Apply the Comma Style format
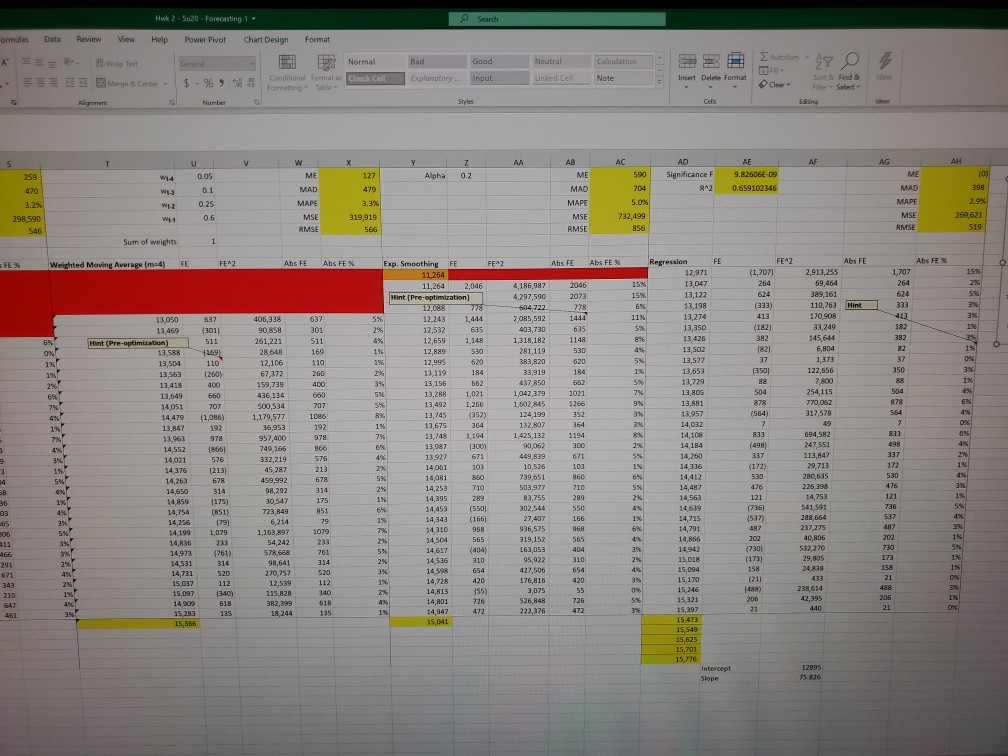The image size is (1008, 756). pos(221,82)
